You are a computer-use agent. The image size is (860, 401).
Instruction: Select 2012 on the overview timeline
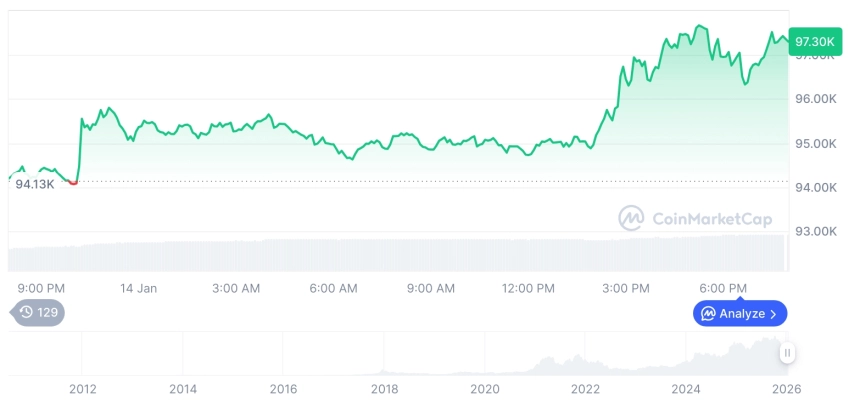[x=82, y=388]
